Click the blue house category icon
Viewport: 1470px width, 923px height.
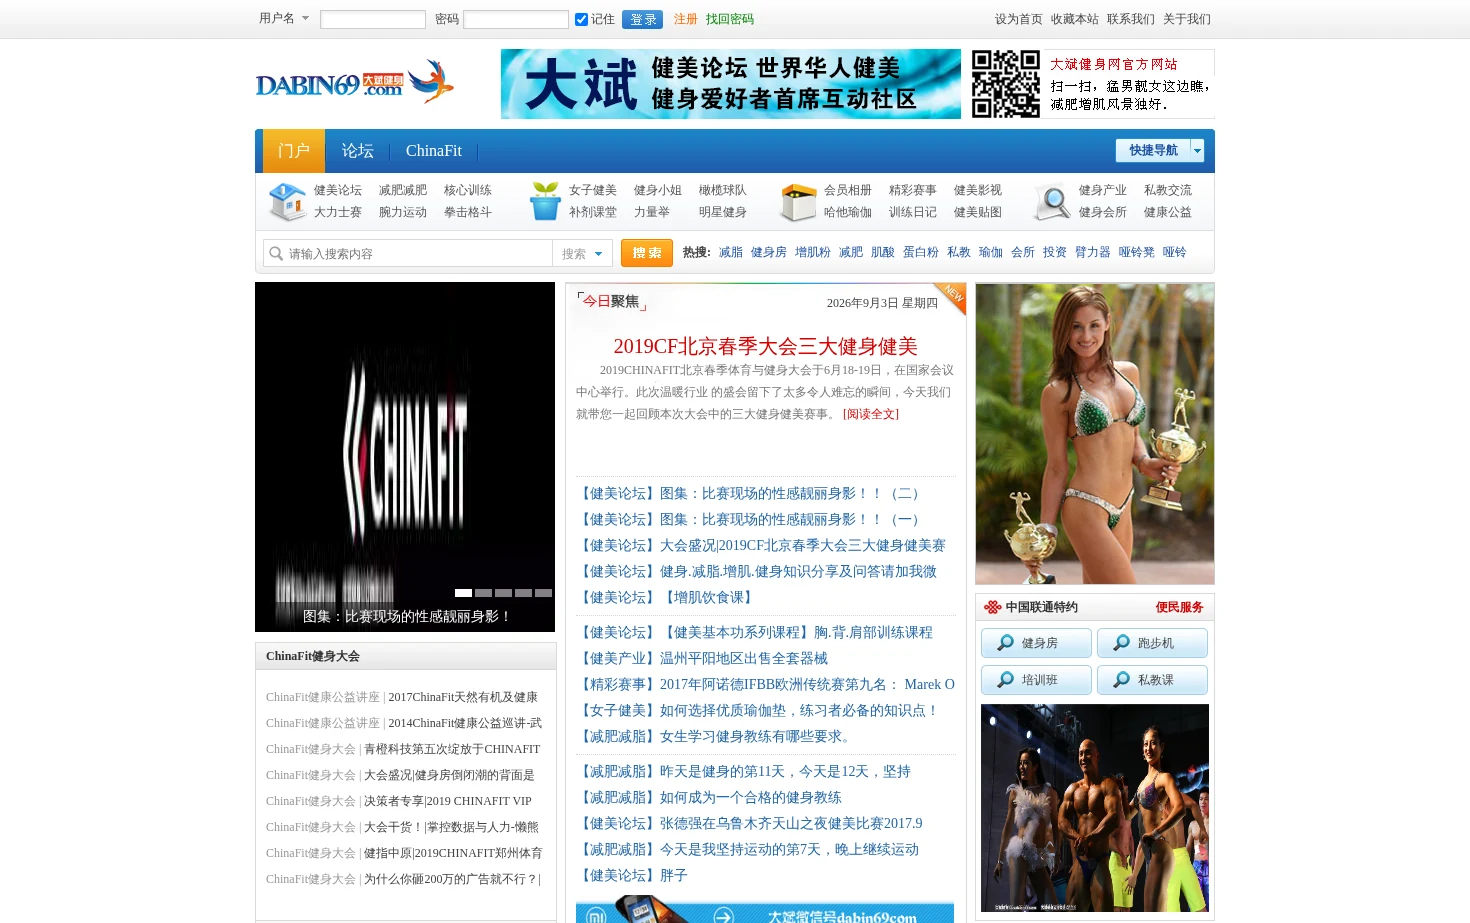(x=287, y=201)
